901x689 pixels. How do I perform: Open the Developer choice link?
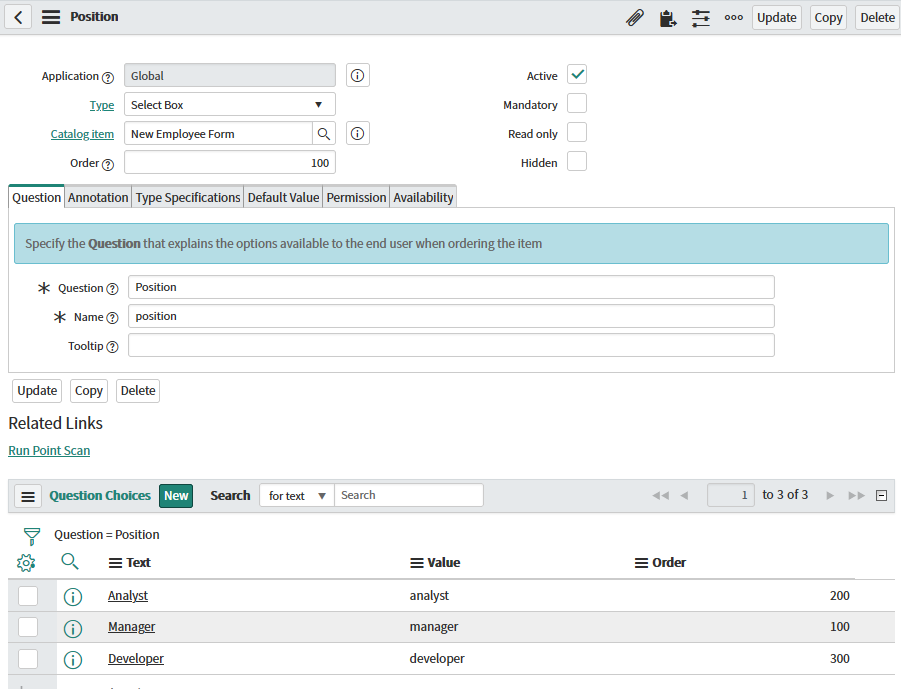coord(136,659)
